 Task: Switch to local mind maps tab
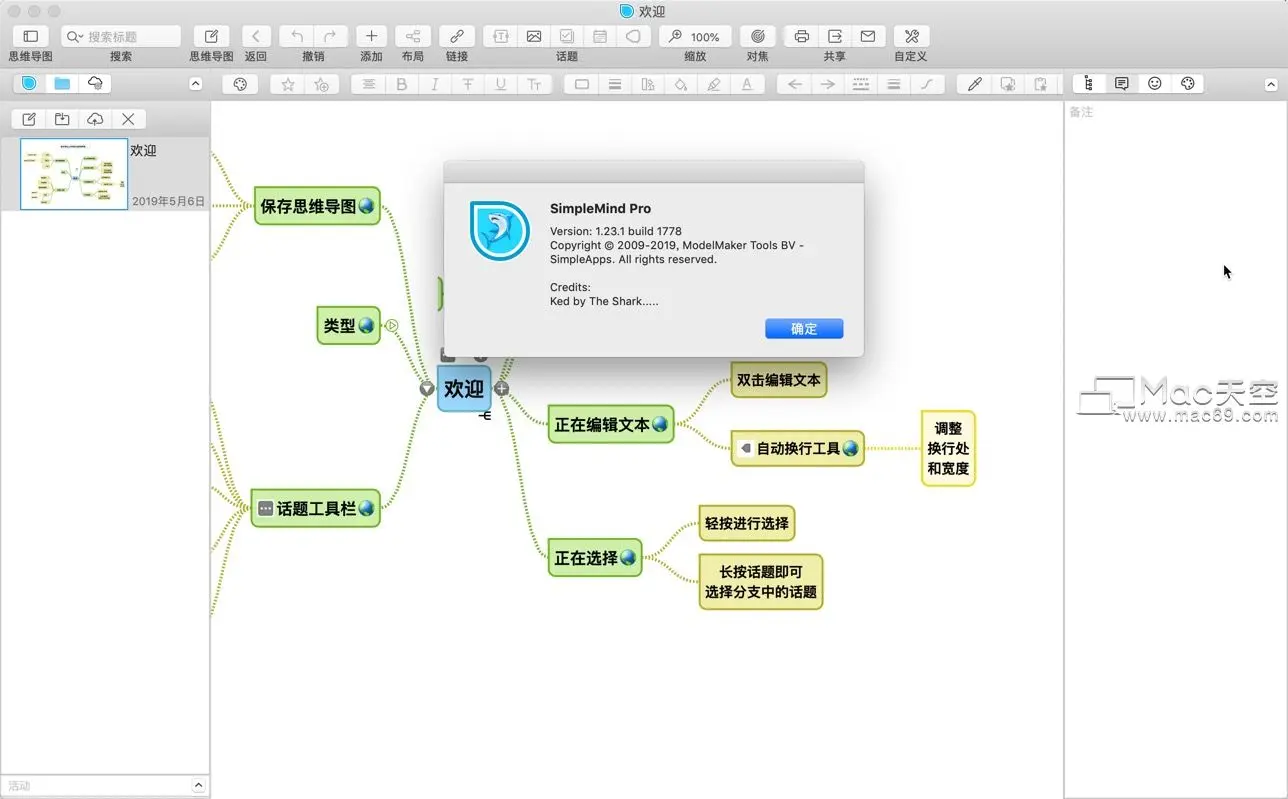click(x=29, y=84)
